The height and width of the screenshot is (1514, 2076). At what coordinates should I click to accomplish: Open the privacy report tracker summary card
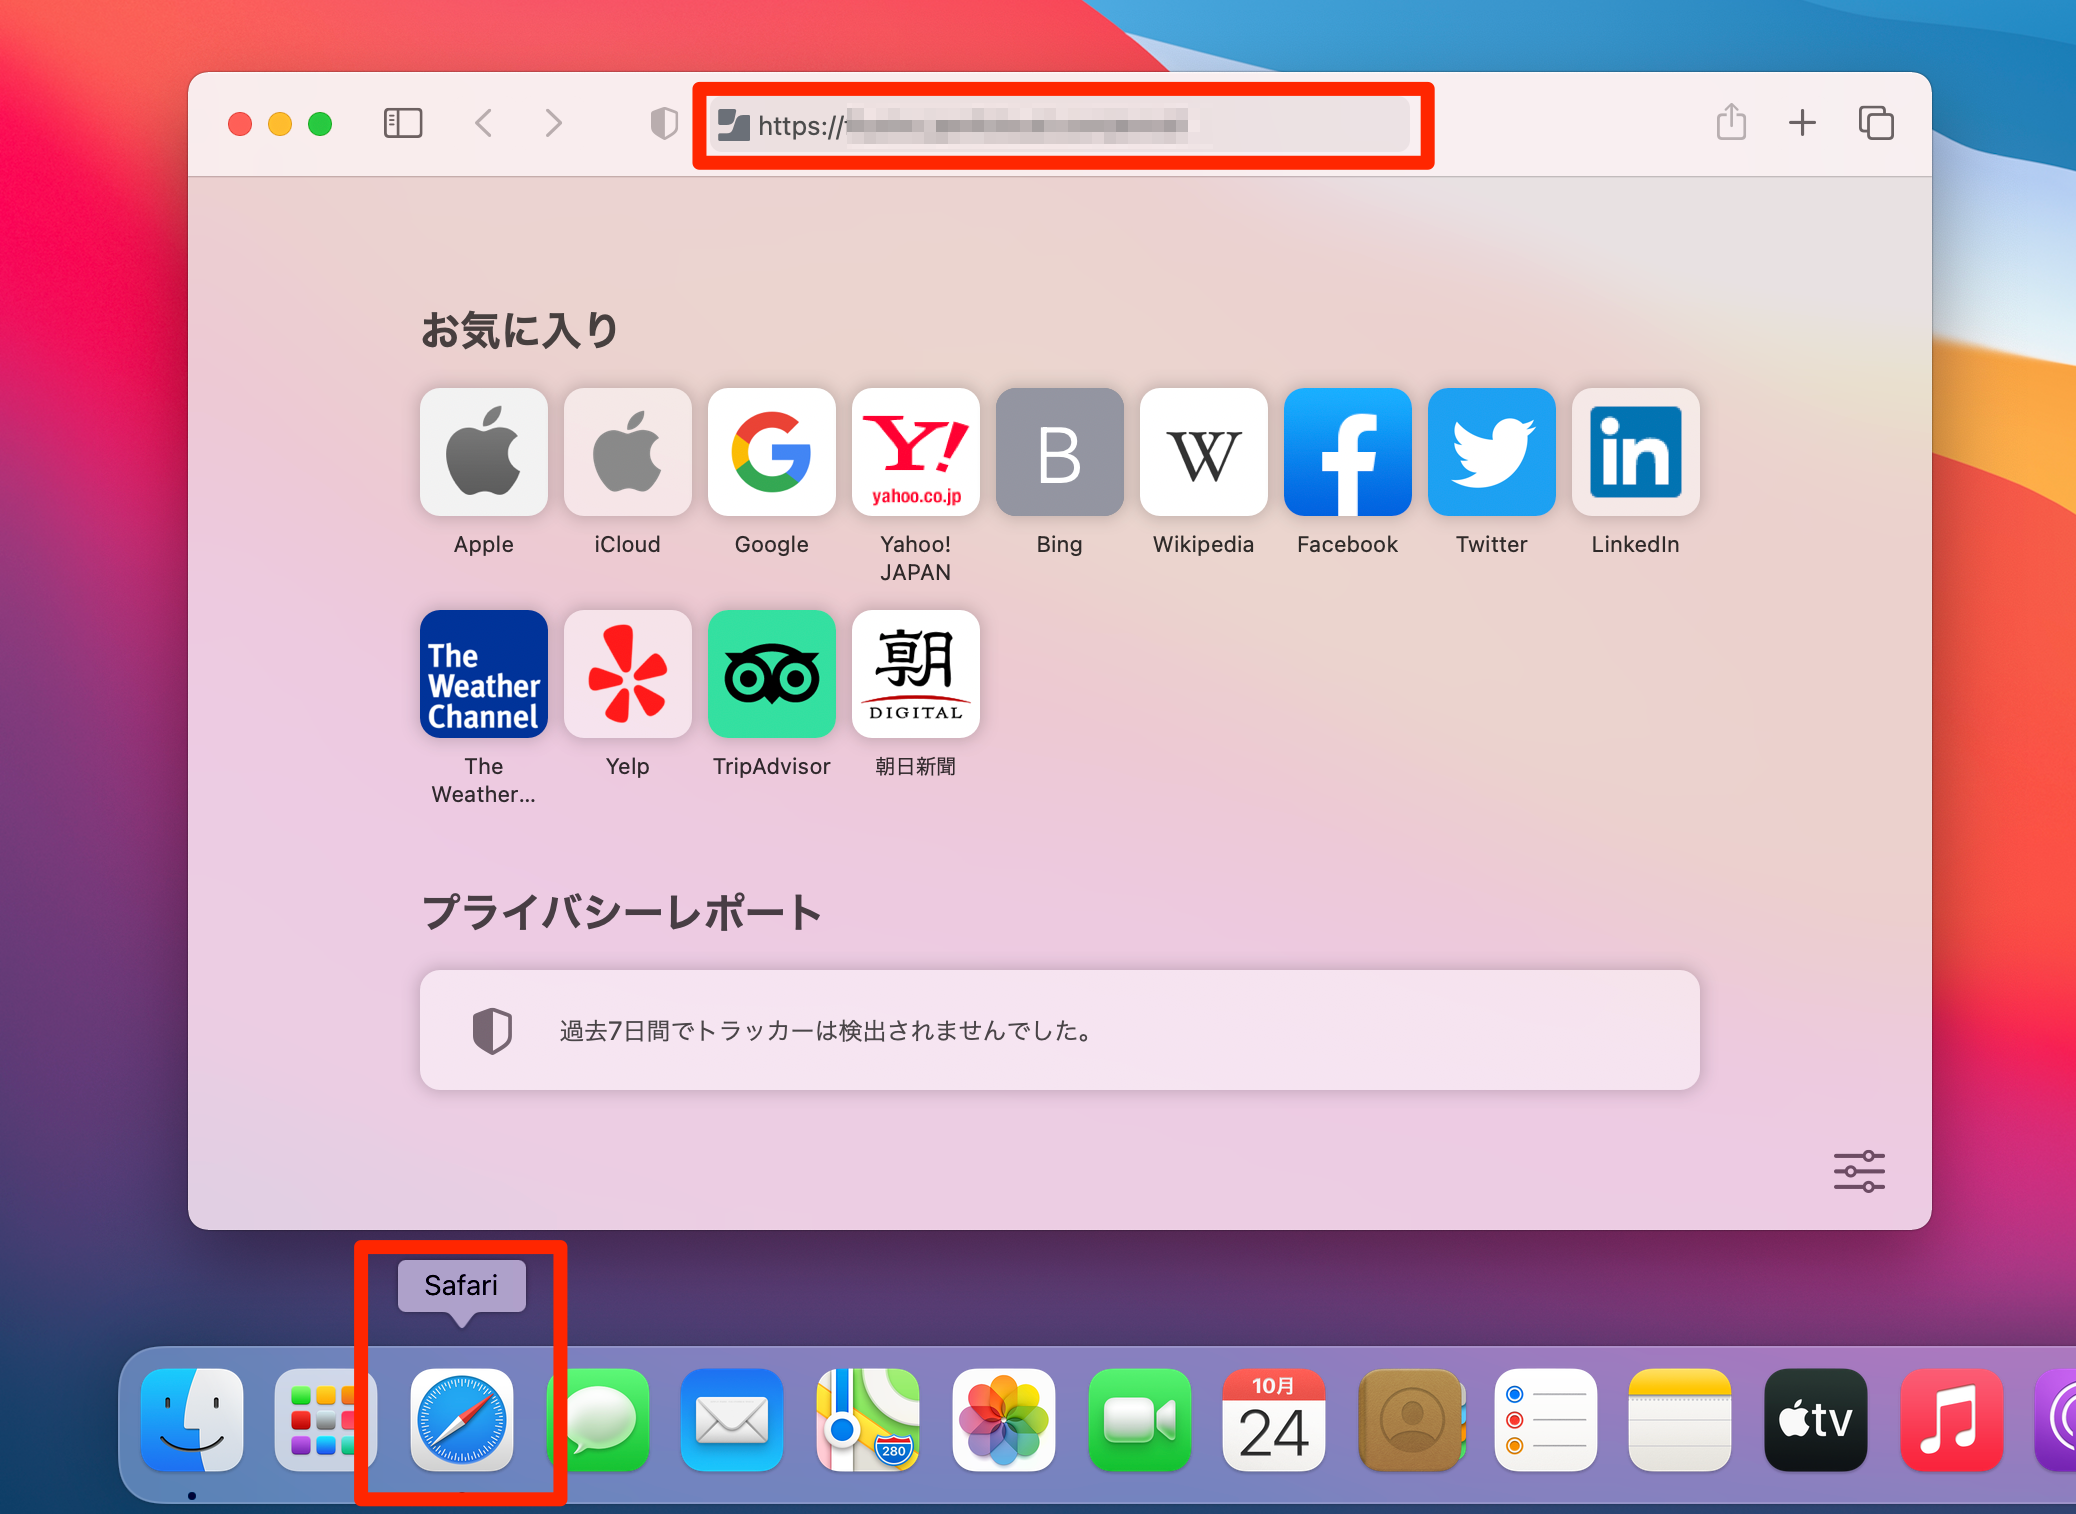[1060, 1030]
